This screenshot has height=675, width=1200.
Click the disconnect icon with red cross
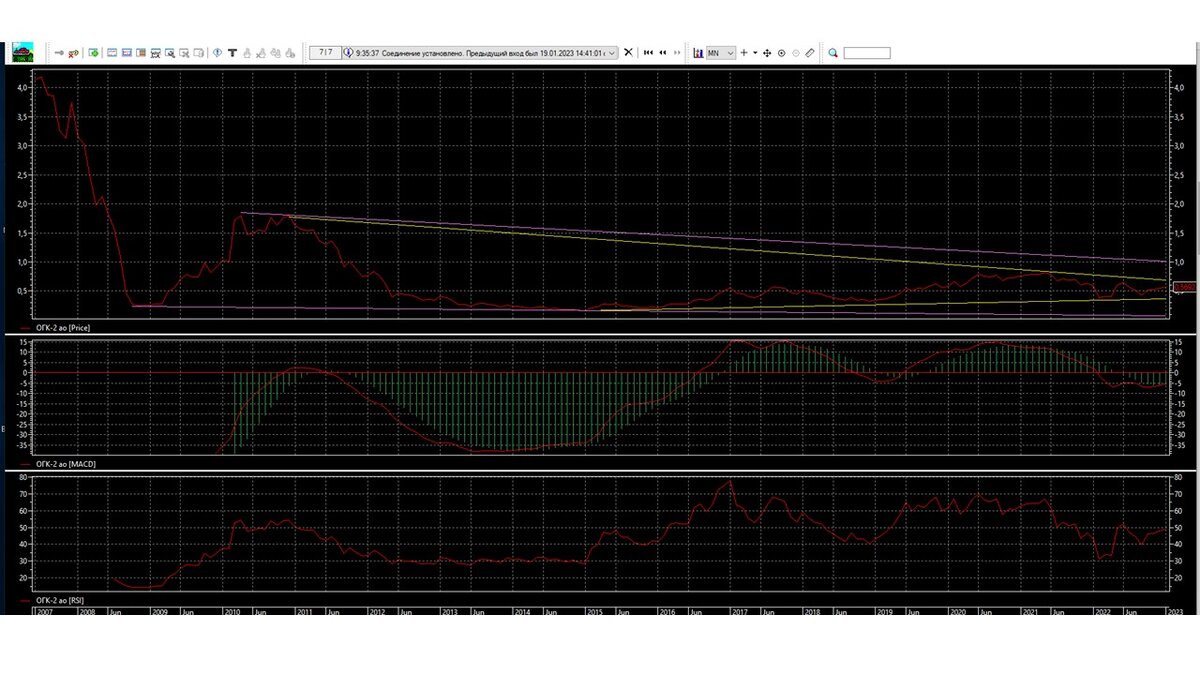pyautogui.click(x=74, y=52)
